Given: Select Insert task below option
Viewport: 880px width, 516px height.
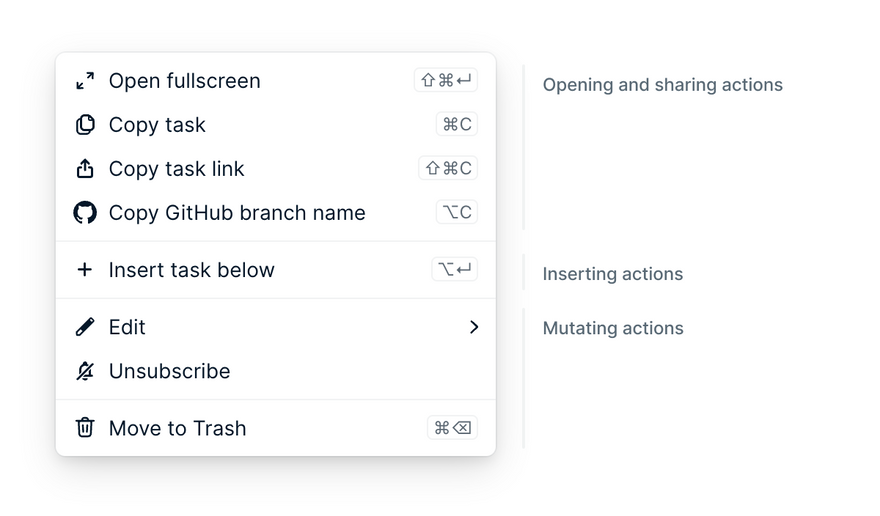Looking at the screenshot, I should (x=276, y=270).
